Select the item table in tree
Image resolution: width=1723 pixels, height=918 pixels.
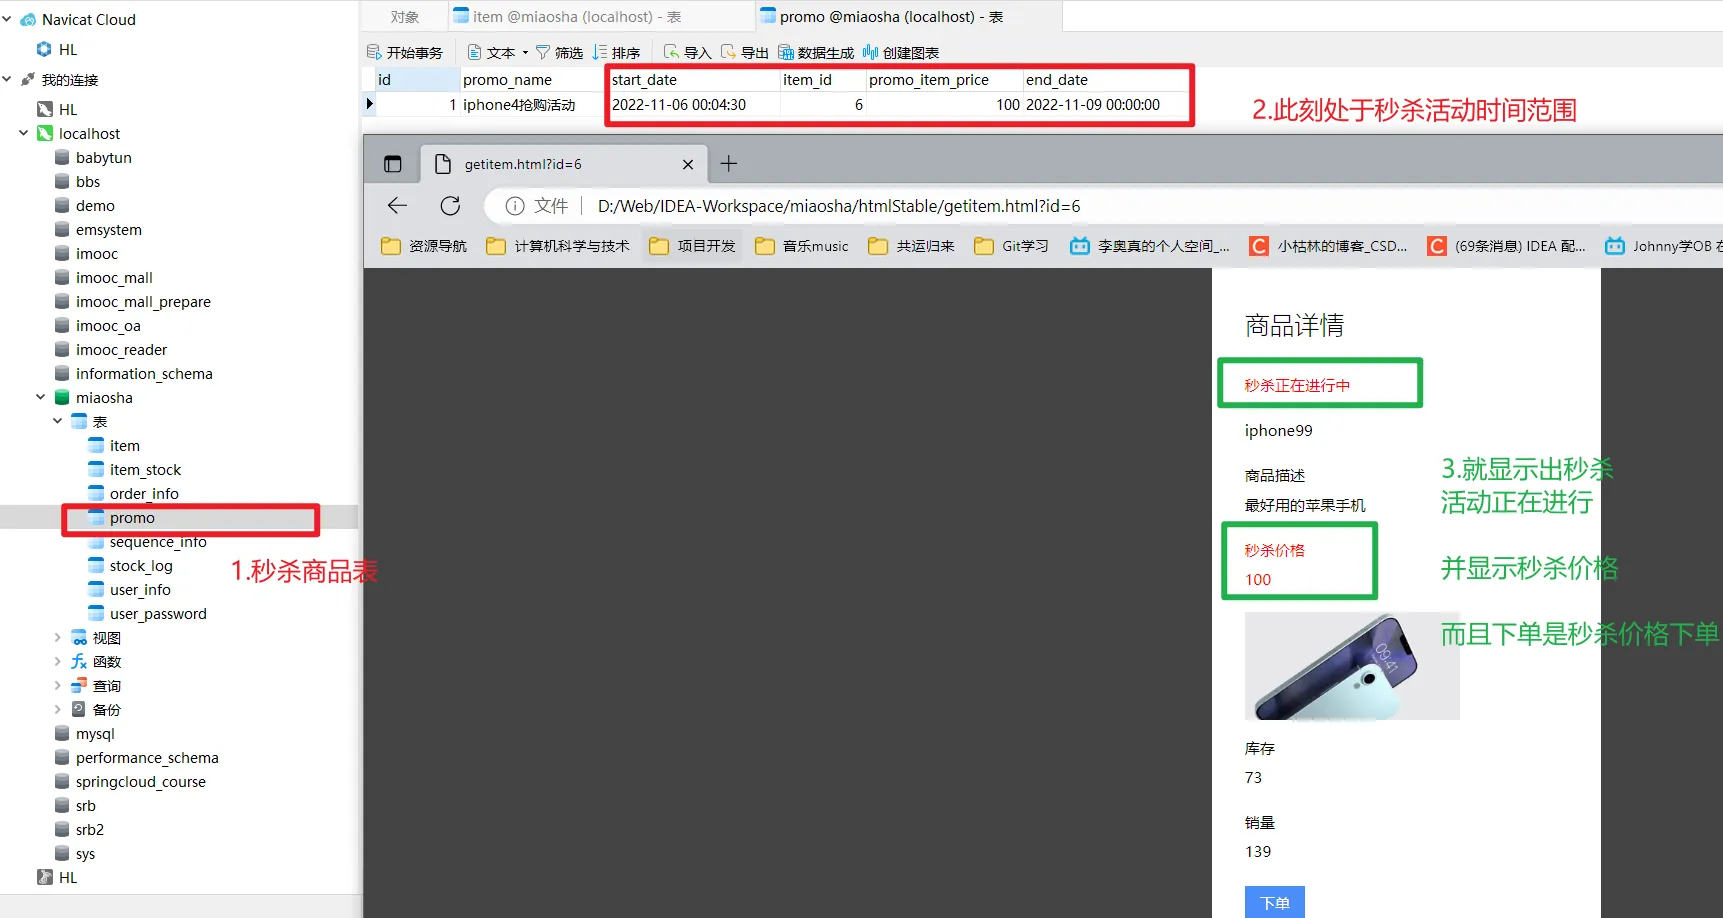point(125,446)
